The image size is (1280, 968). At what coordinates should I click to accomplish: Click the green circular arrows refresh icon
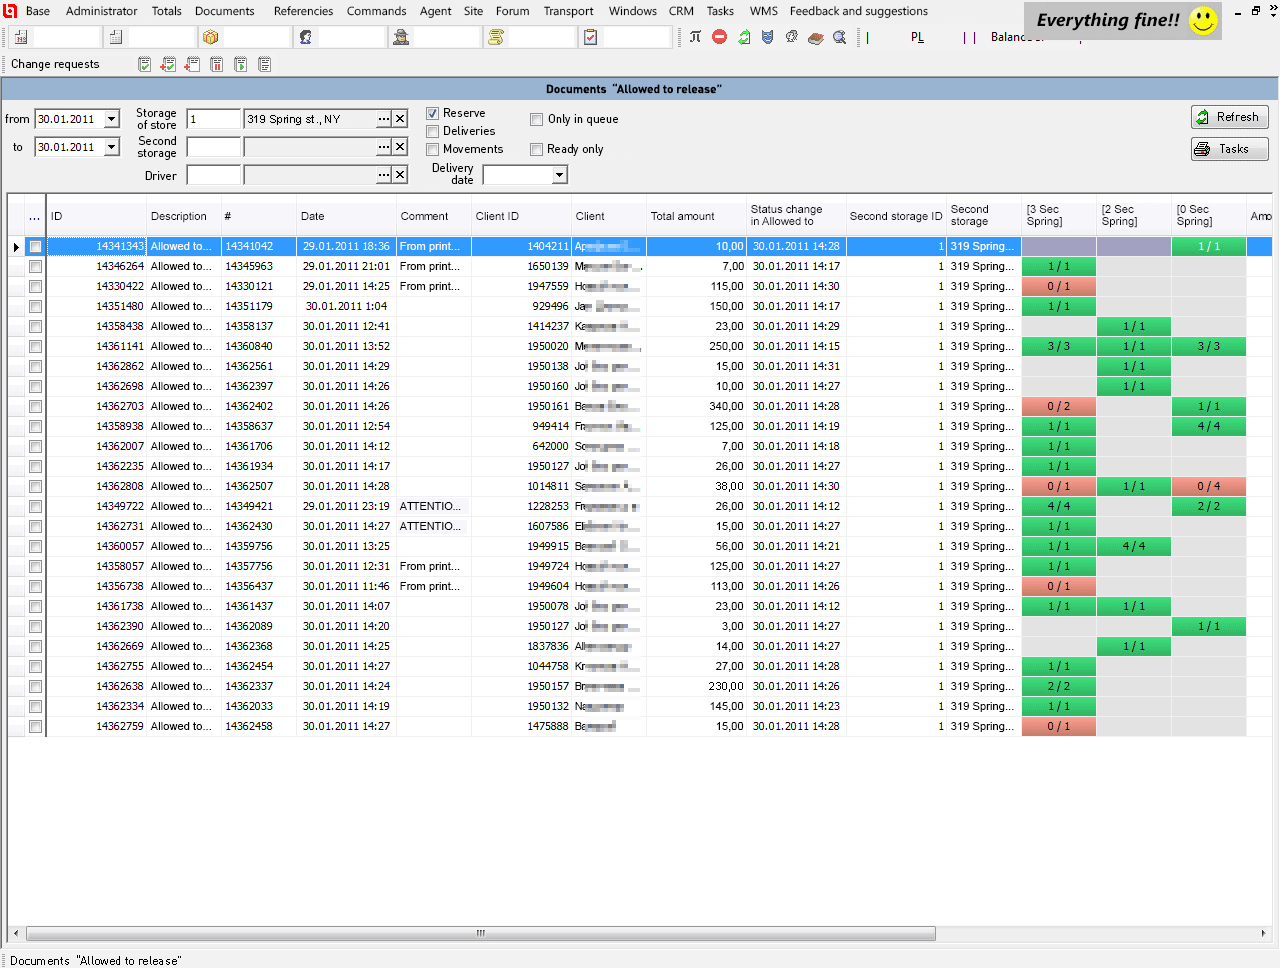[x=744, y=37]
